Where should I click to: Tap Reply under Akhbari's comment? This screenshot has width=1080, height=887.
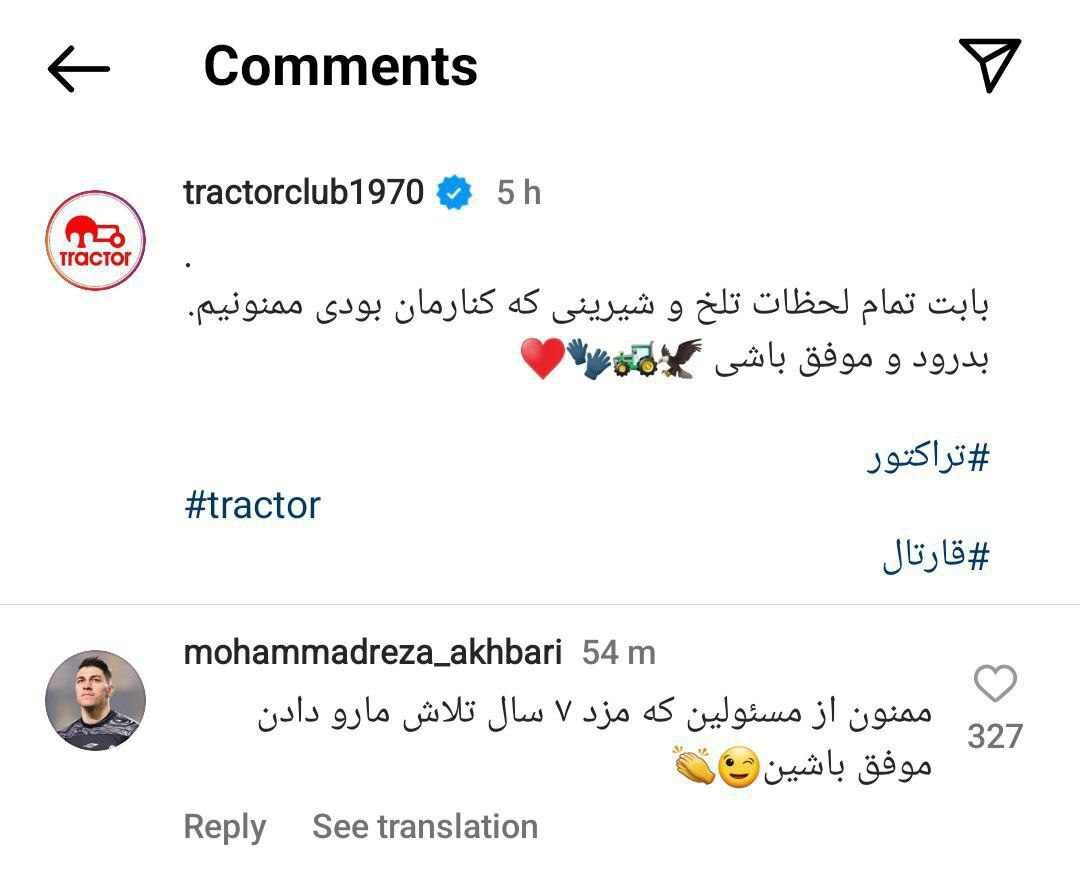pyautogui.click(x=224, y=826)
